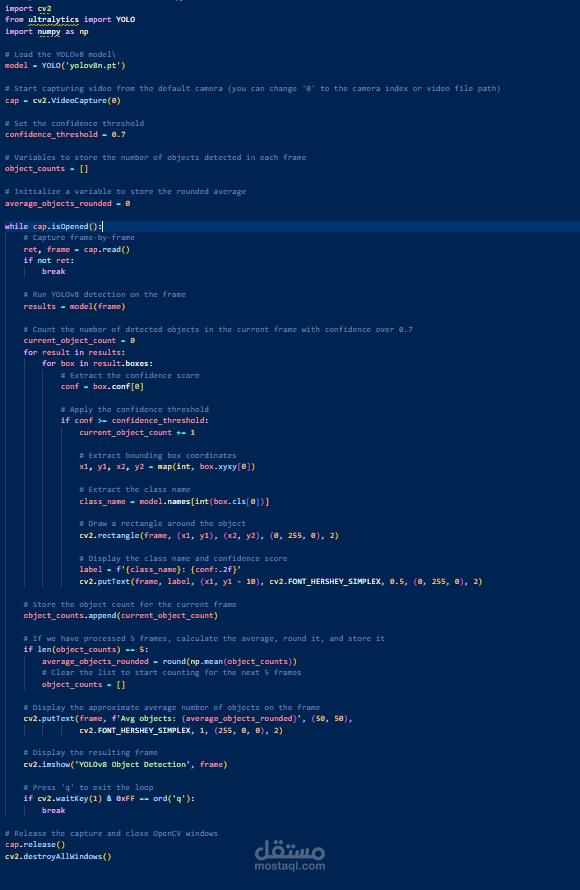
Task: Click the 'map(int, box.xyxy[0])' line
Action: pos(167,467)
